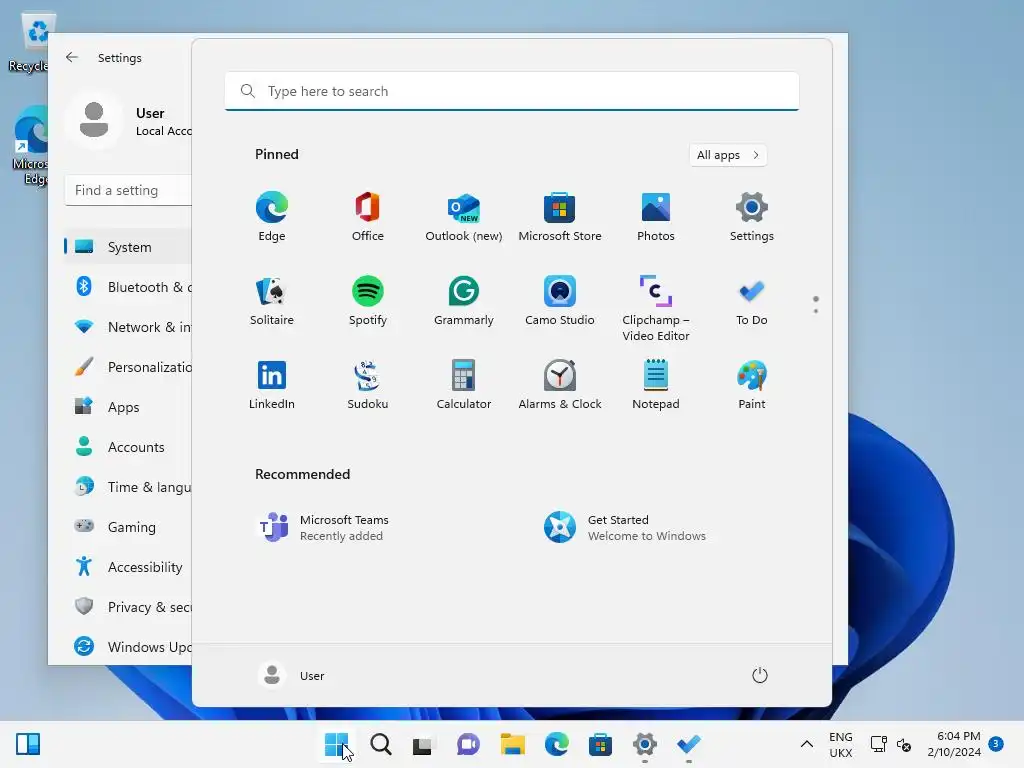Open File Explorer from taskbar

[x=513, y=744]
